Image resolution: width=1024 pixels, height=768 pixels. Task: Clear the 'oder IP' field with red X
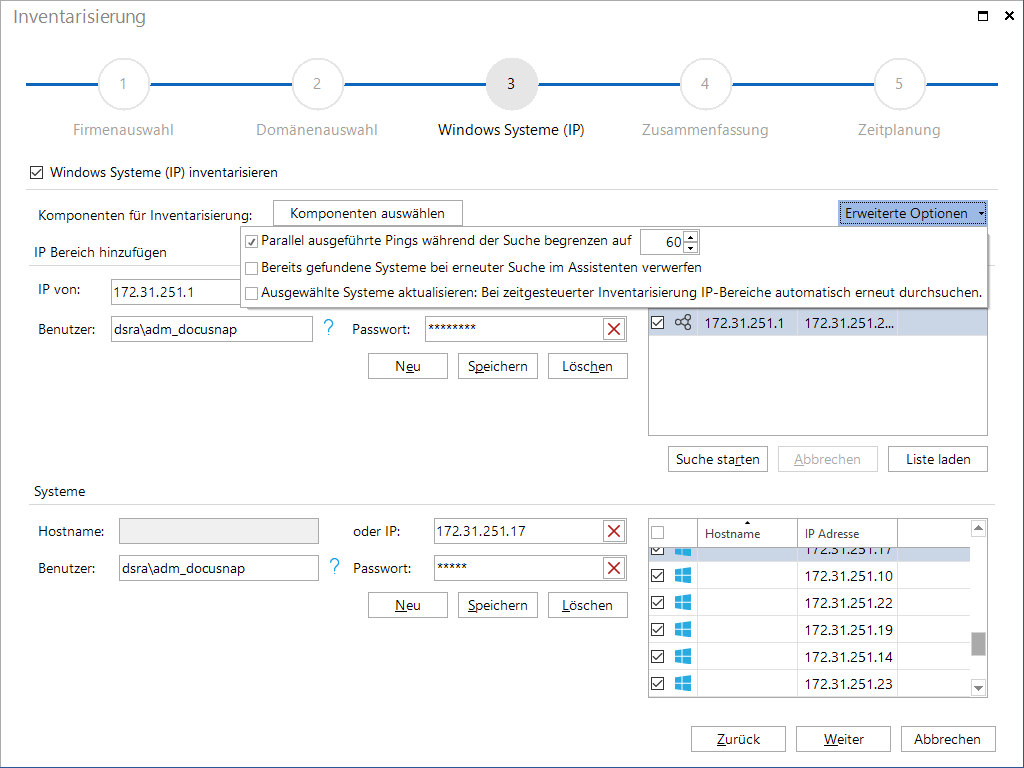(614, 531)
